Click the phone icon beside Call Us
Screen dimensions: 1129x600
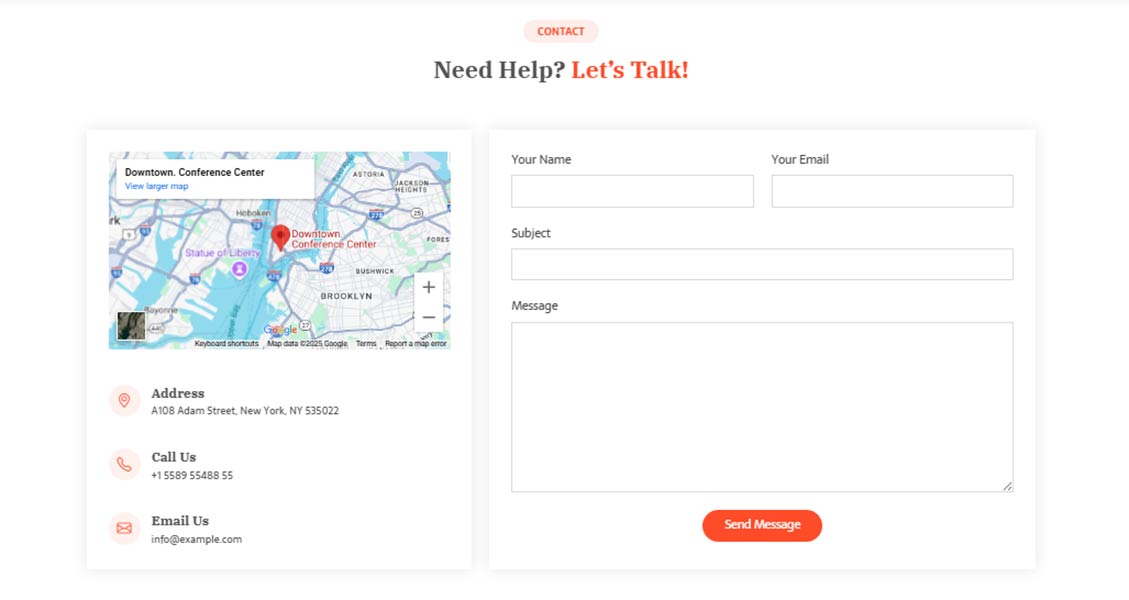click(x=124, y=465)
